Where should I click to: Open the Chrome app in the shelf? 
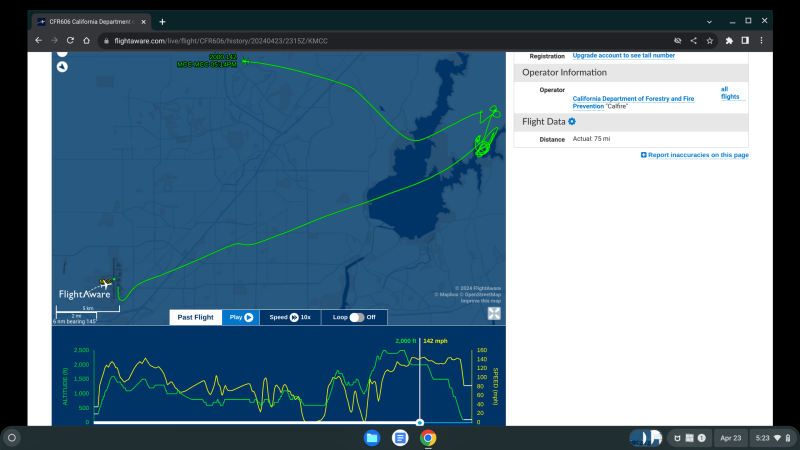pyautogui.click(x=428, y=438)
